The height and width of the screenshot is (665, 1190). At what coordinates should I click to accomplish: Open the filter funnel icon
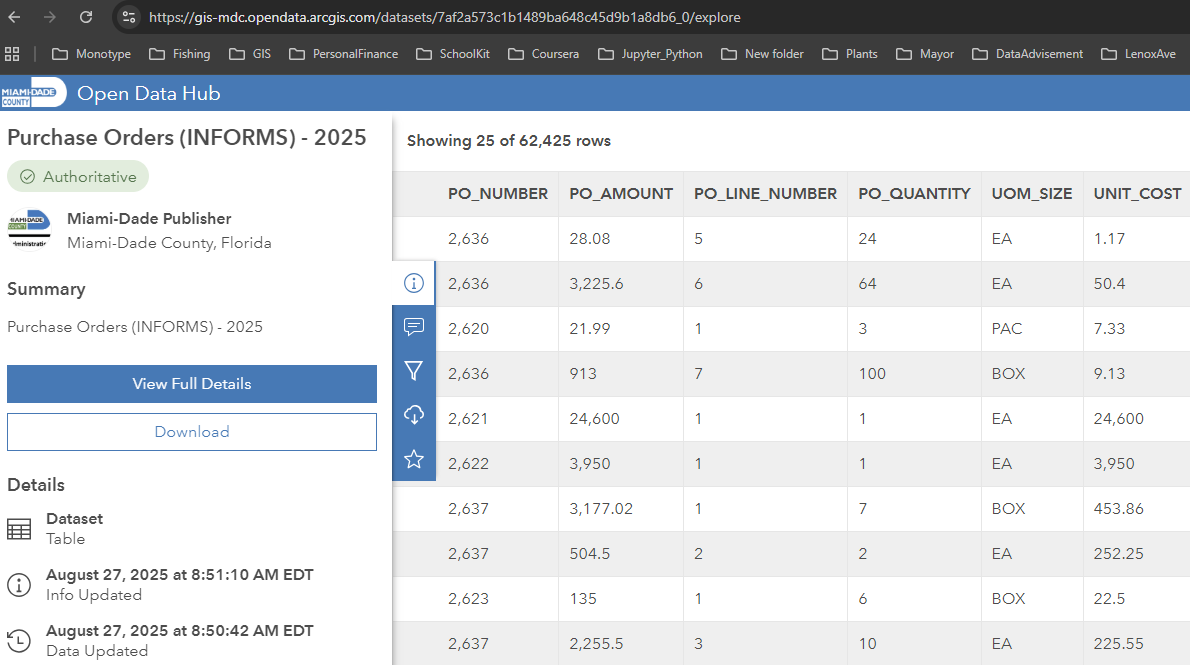point(414,371)
